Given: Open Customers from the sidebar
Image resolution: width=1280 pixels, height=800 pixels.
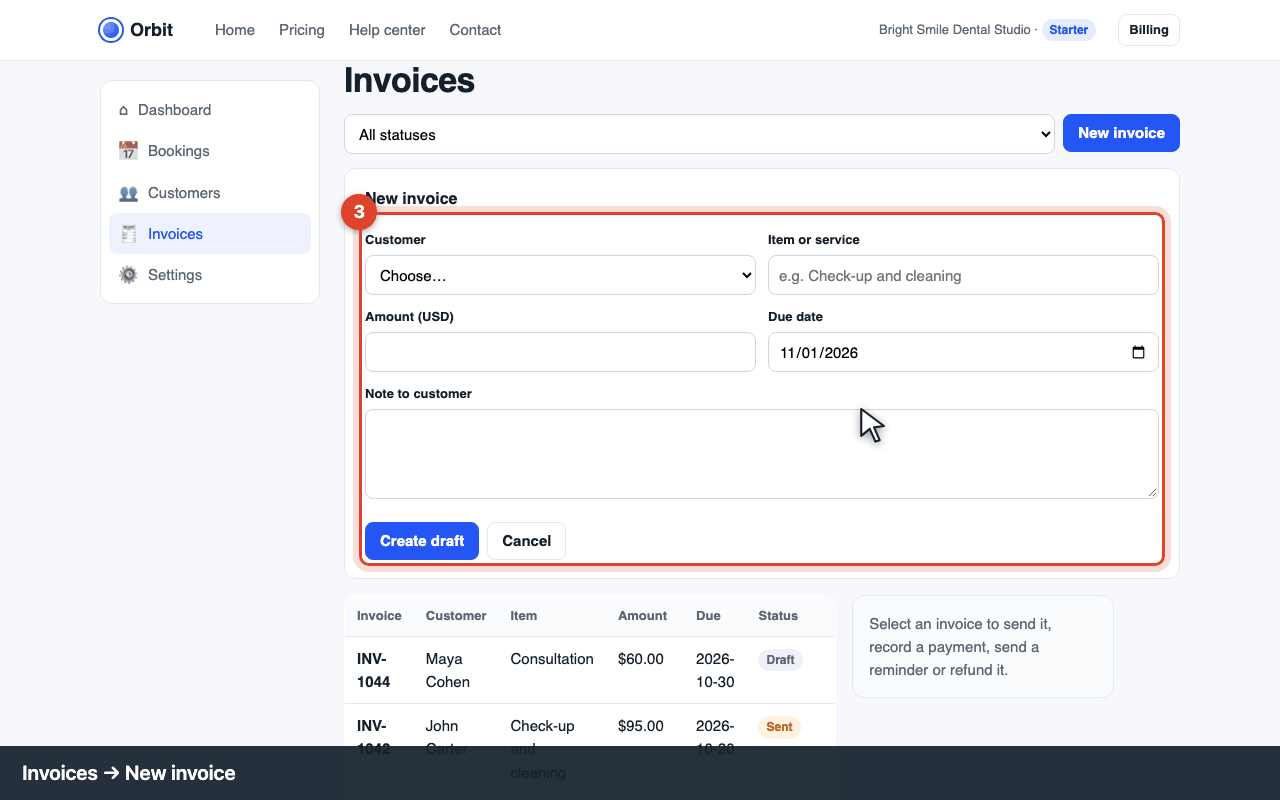Looking at the screenshot, I should pos(210,193).
